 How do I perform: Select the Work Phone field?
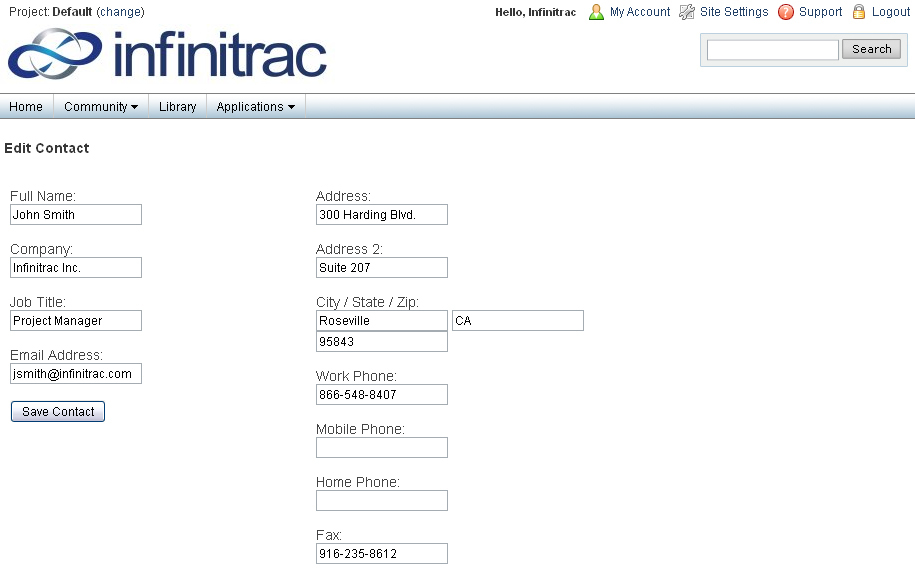pos(382,395)
